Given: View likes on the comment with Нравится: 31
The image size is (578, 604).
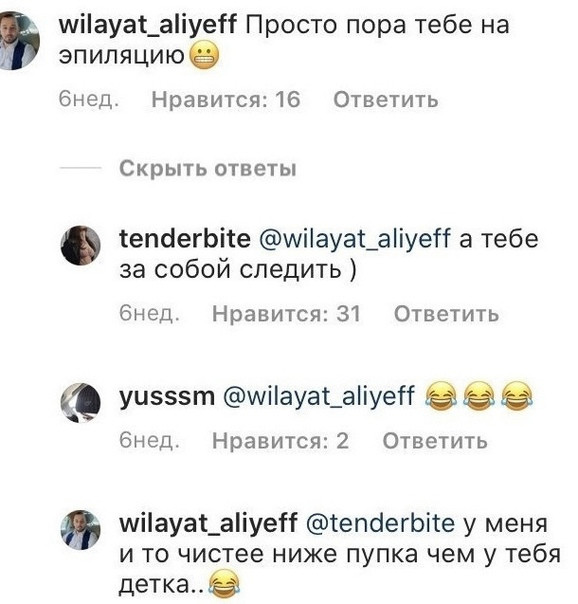Looking at the screenshot, I should [x=286, y=314].
